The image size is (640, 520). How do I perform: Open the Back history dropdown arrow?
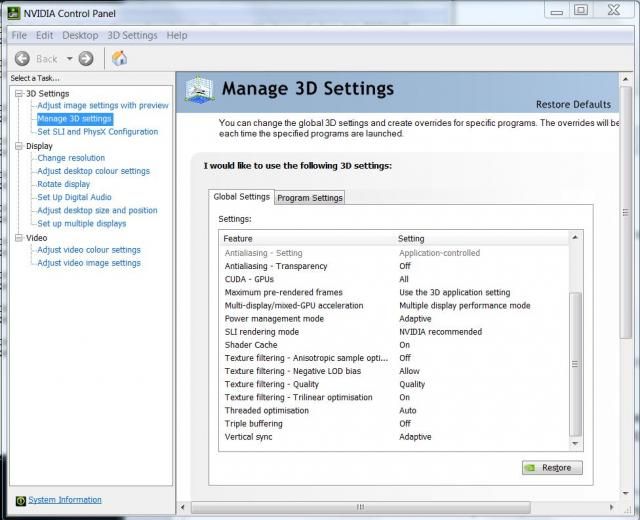[x=70, y=59]
